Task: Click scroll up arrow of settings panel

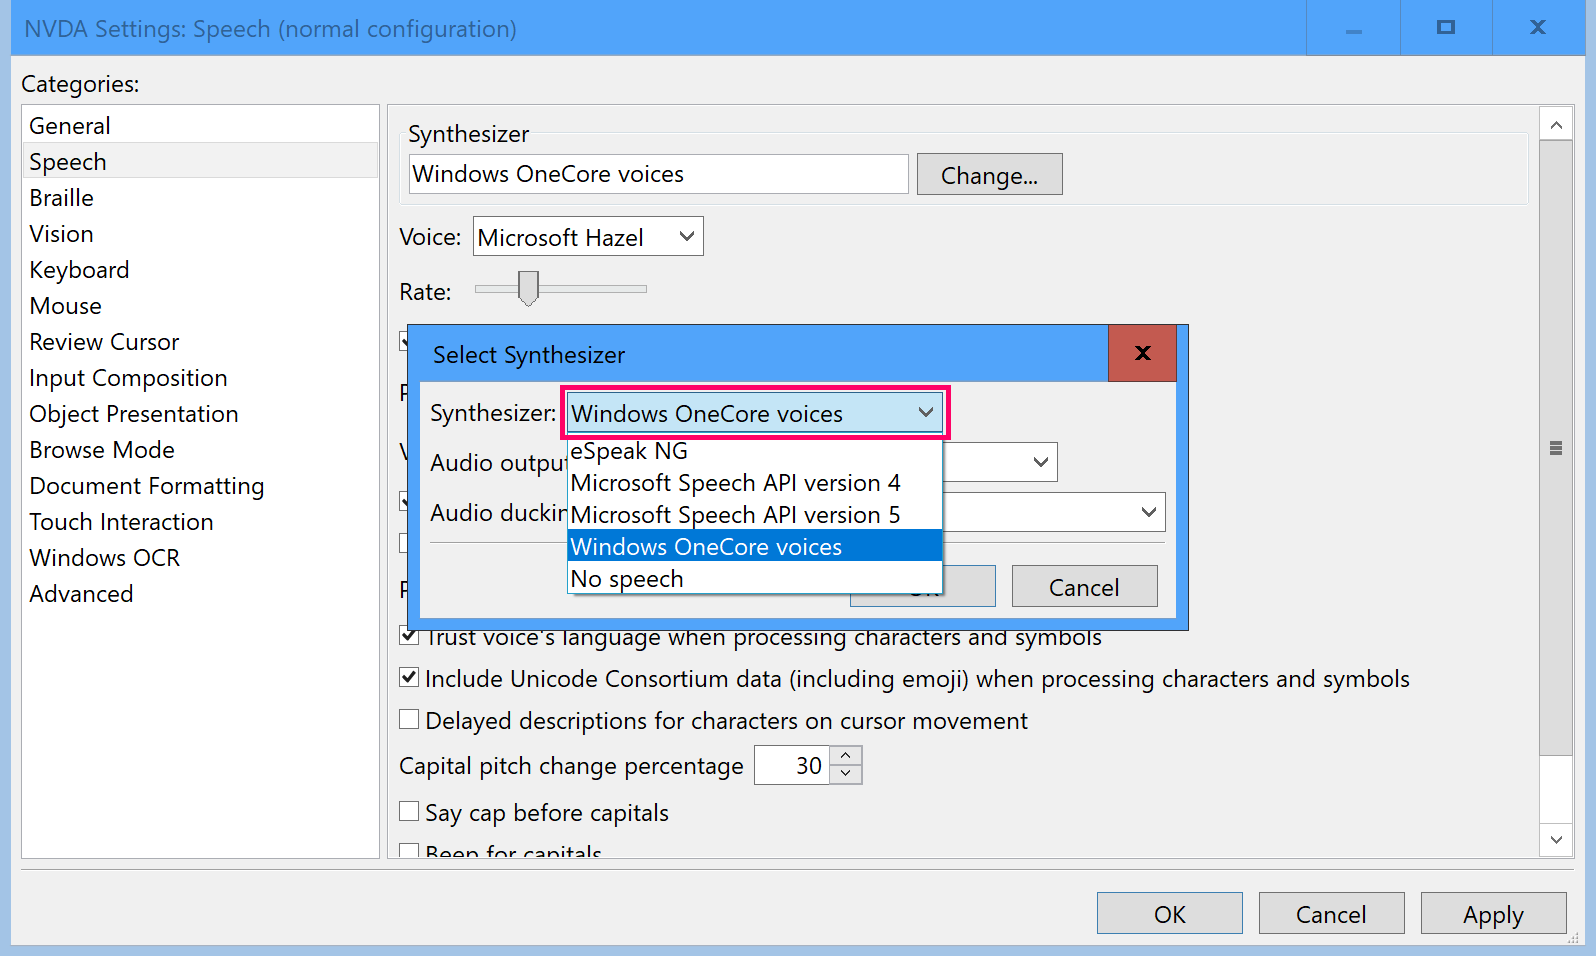Action: coord(1556,125)
